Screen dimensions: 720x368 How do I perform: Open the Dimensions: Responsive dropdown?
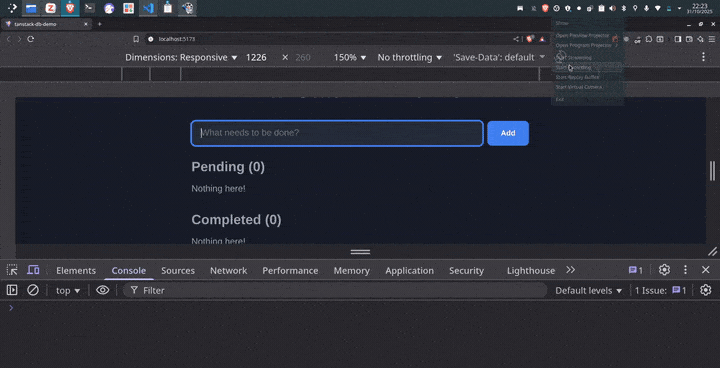coord(181,57)
